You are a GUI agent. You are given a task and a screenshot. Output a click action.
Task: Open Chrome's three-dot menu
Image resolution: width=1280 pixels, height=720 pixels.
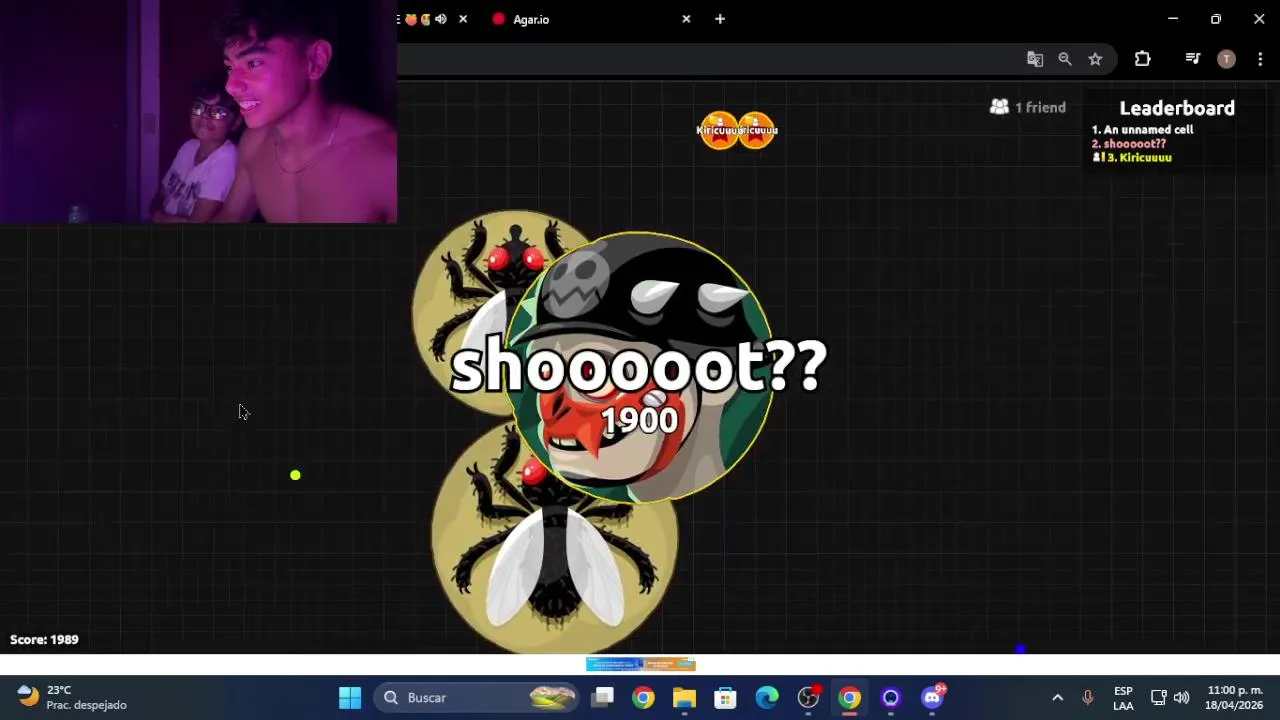(1260, 59)
